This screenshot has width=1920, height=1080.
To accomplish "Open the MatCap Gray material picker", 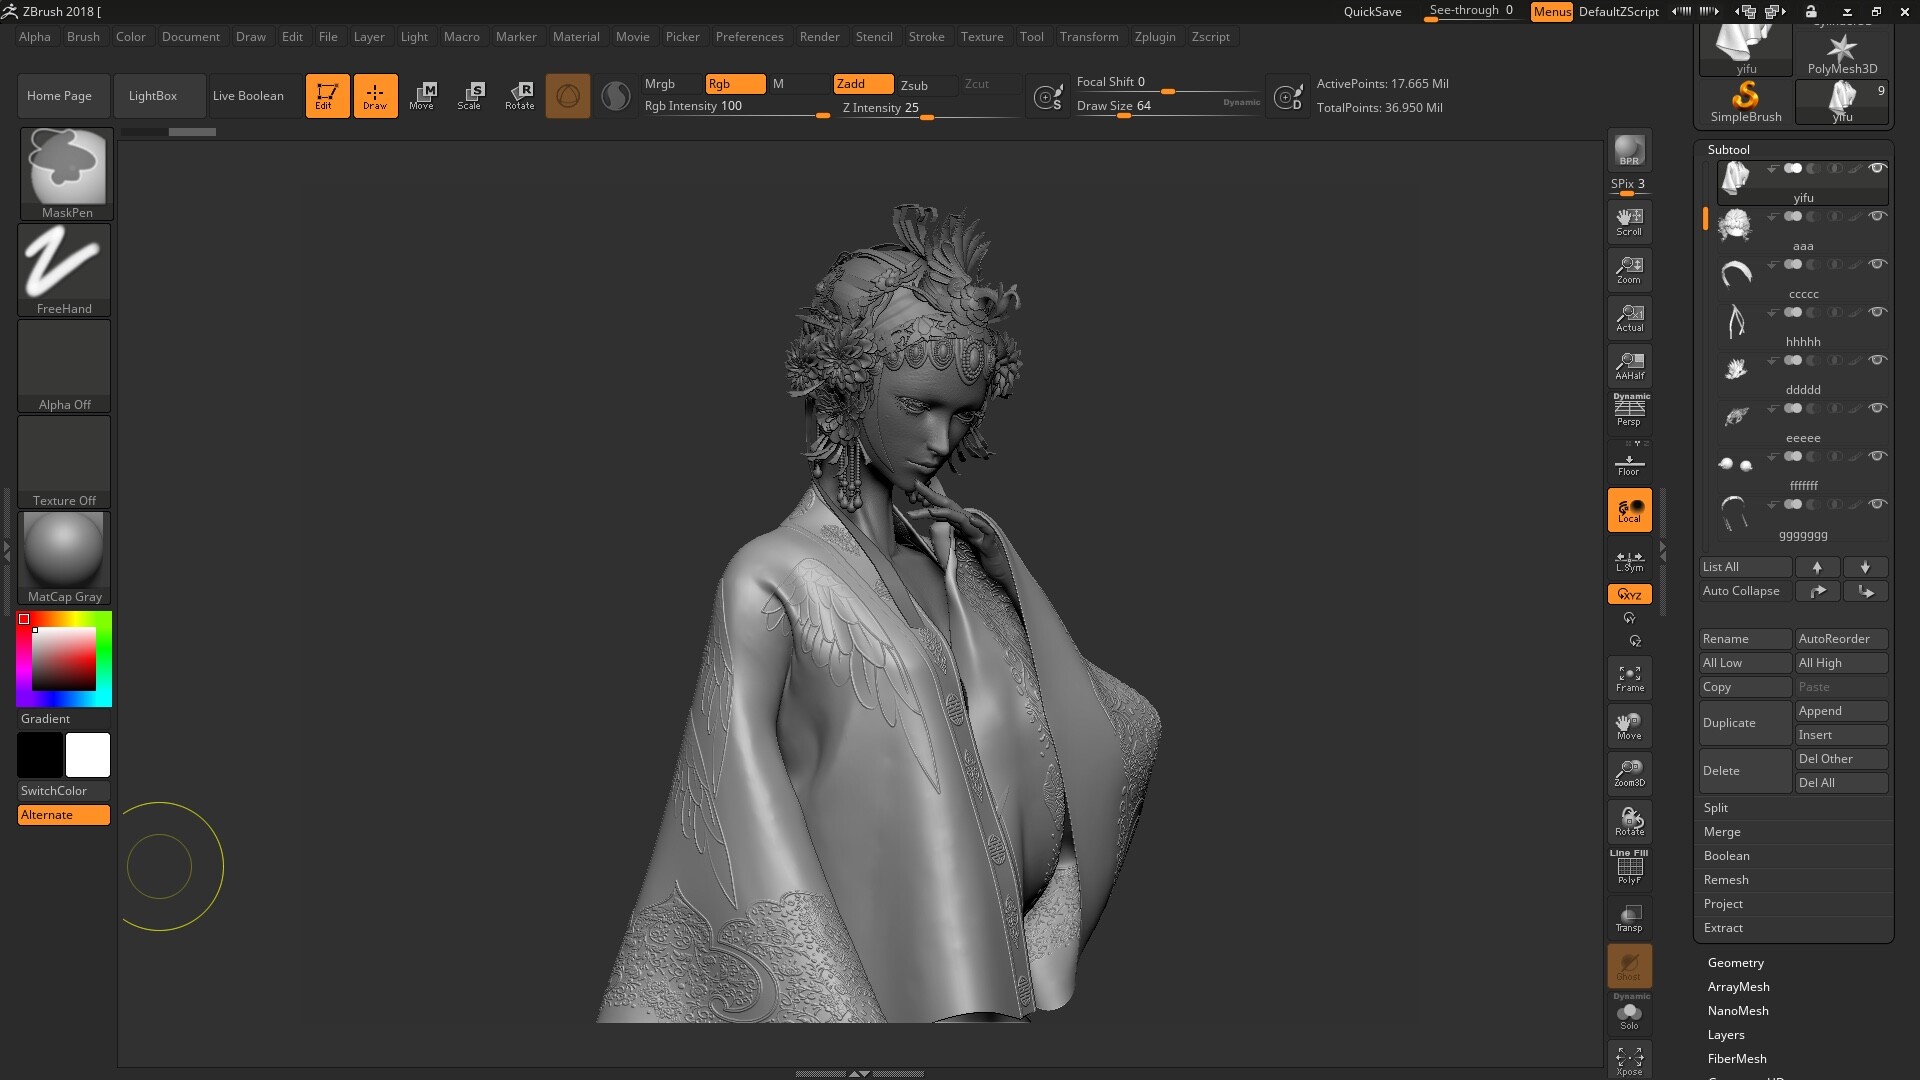I will tap(65, 557).
